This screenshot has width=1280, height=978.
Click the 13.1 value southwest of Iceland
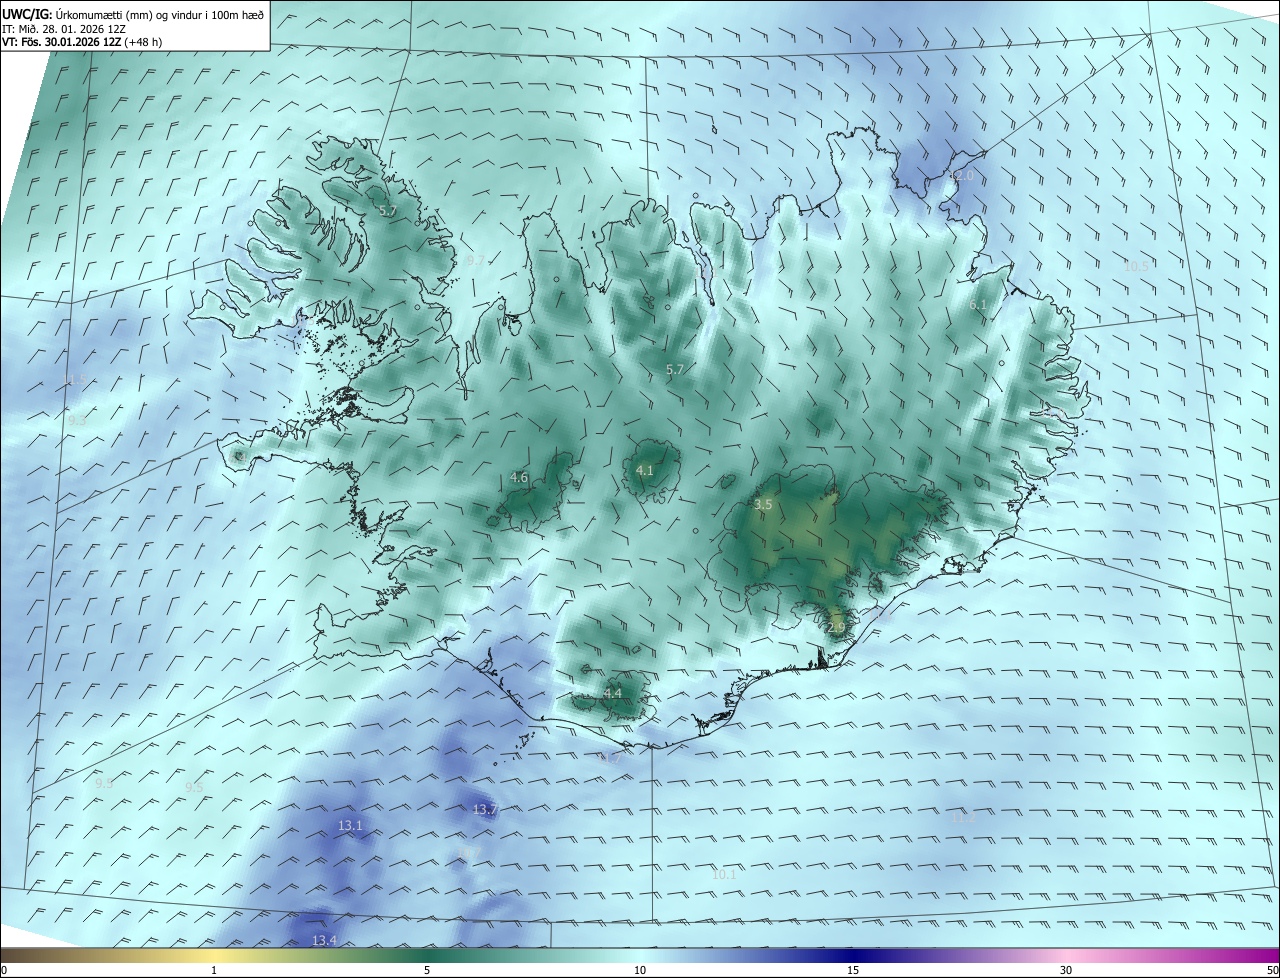[350, 826]
